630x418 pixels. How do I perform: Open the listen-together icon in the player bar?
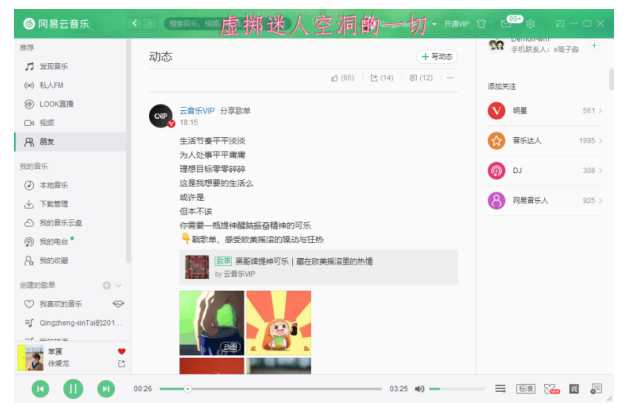coord(596,389)
